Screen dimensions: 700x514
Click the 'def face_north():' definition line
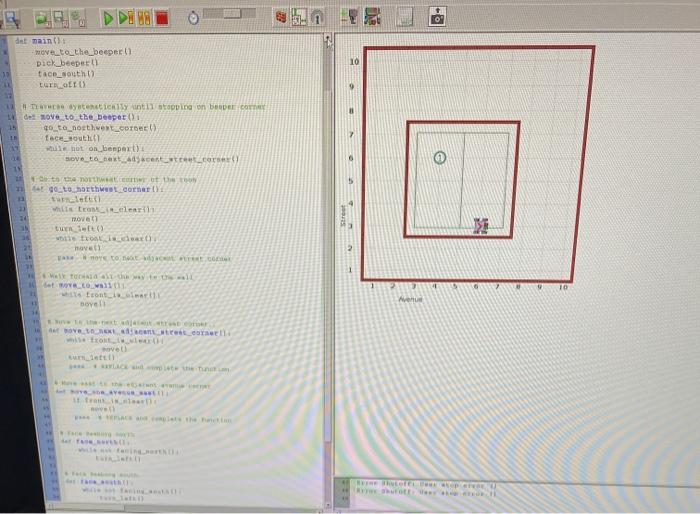(x=96, y=442)
